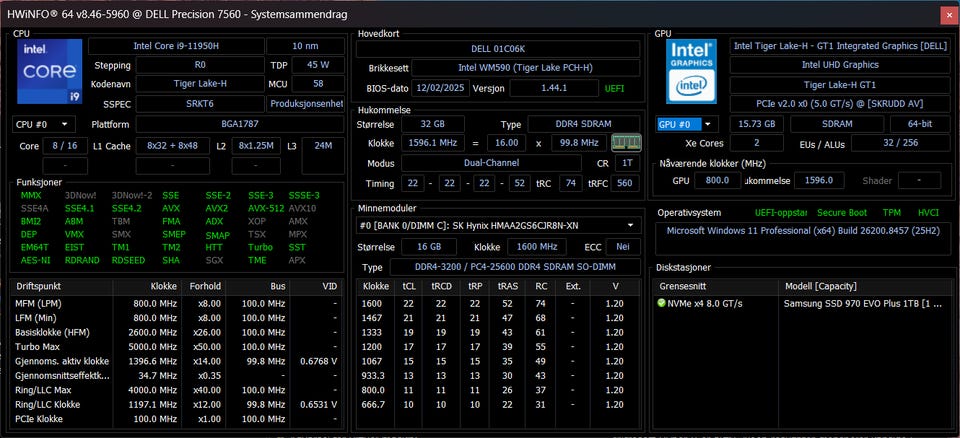
Task: Open the CPU #0 selector dropdown
Action: click(43, 124)
